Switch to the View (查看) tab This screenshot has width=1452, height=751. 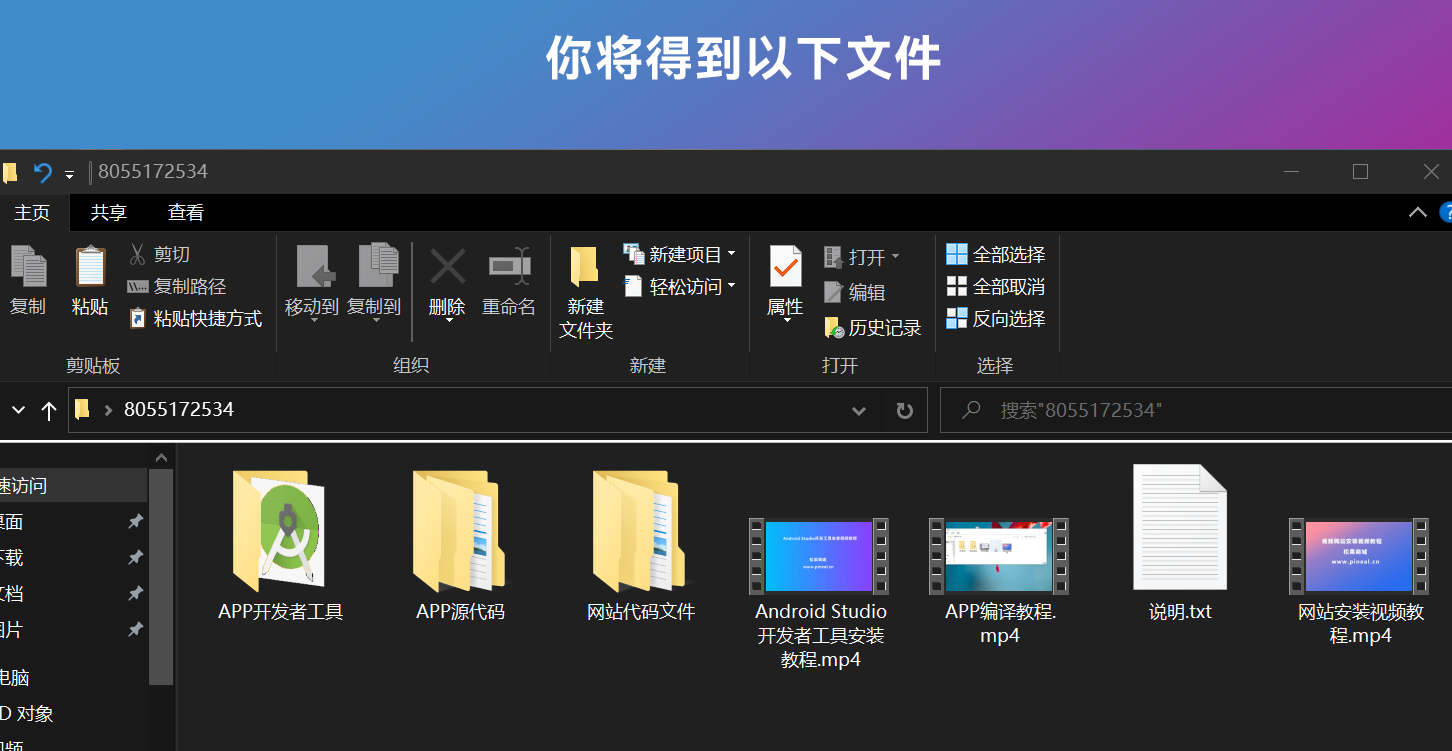(186, 213)
